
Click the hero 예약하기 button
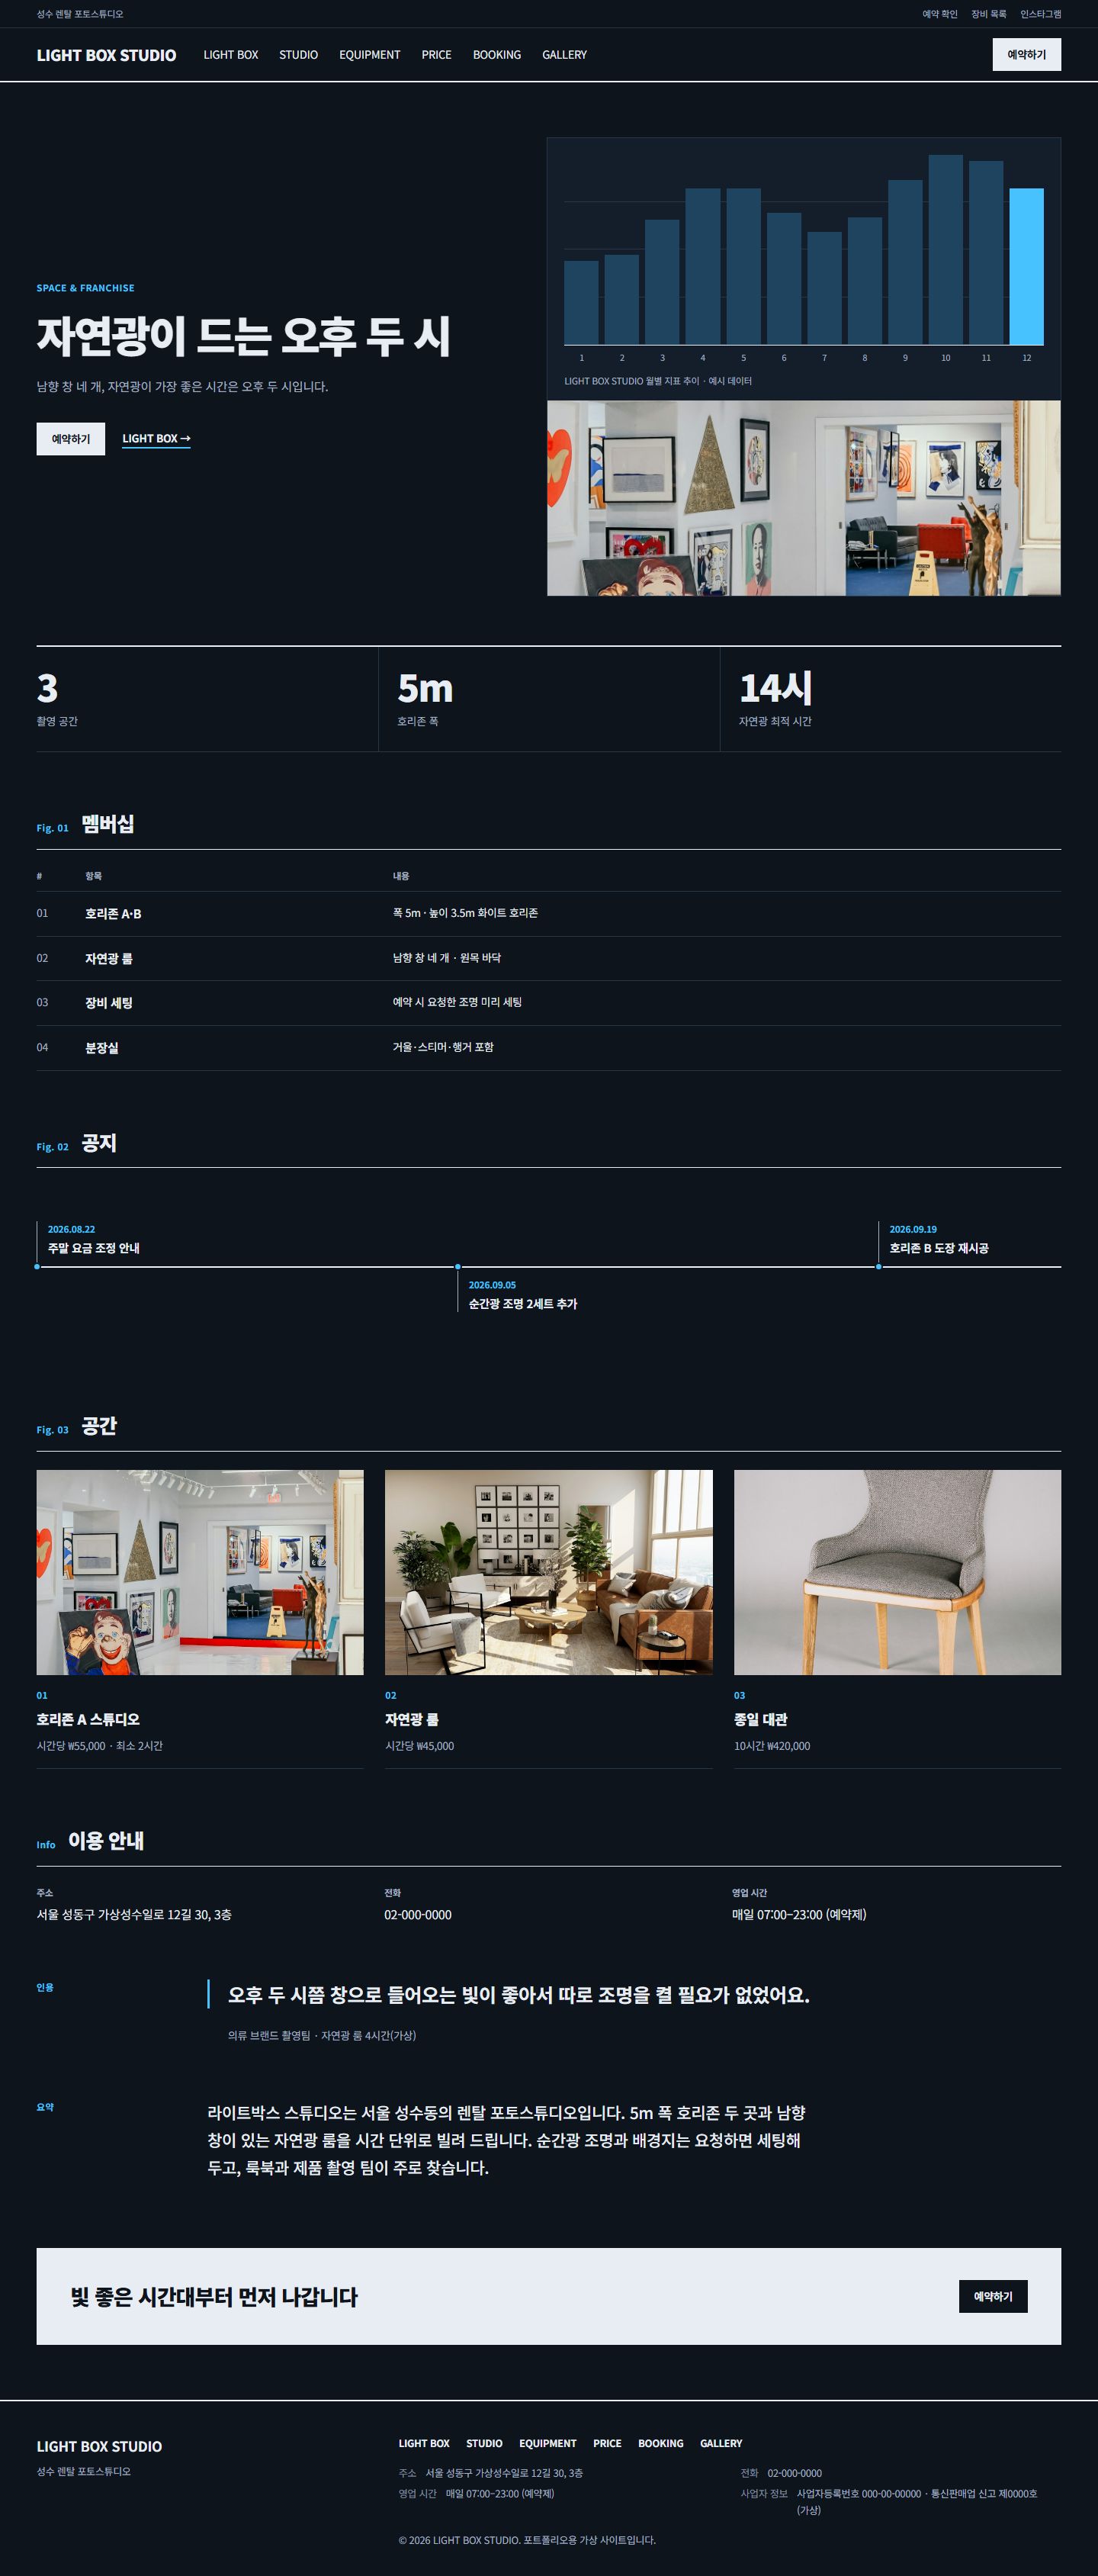click(71, 439)
